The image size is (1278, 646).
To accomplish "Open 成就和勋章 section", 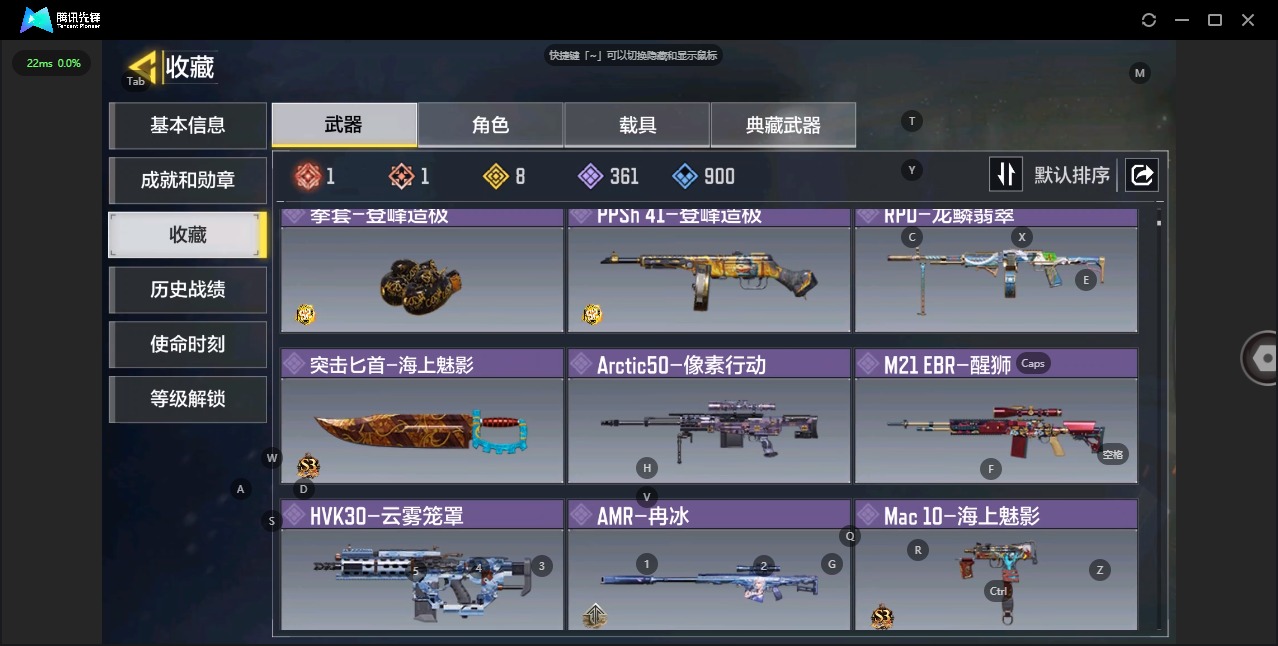I will tap(188, 180).
